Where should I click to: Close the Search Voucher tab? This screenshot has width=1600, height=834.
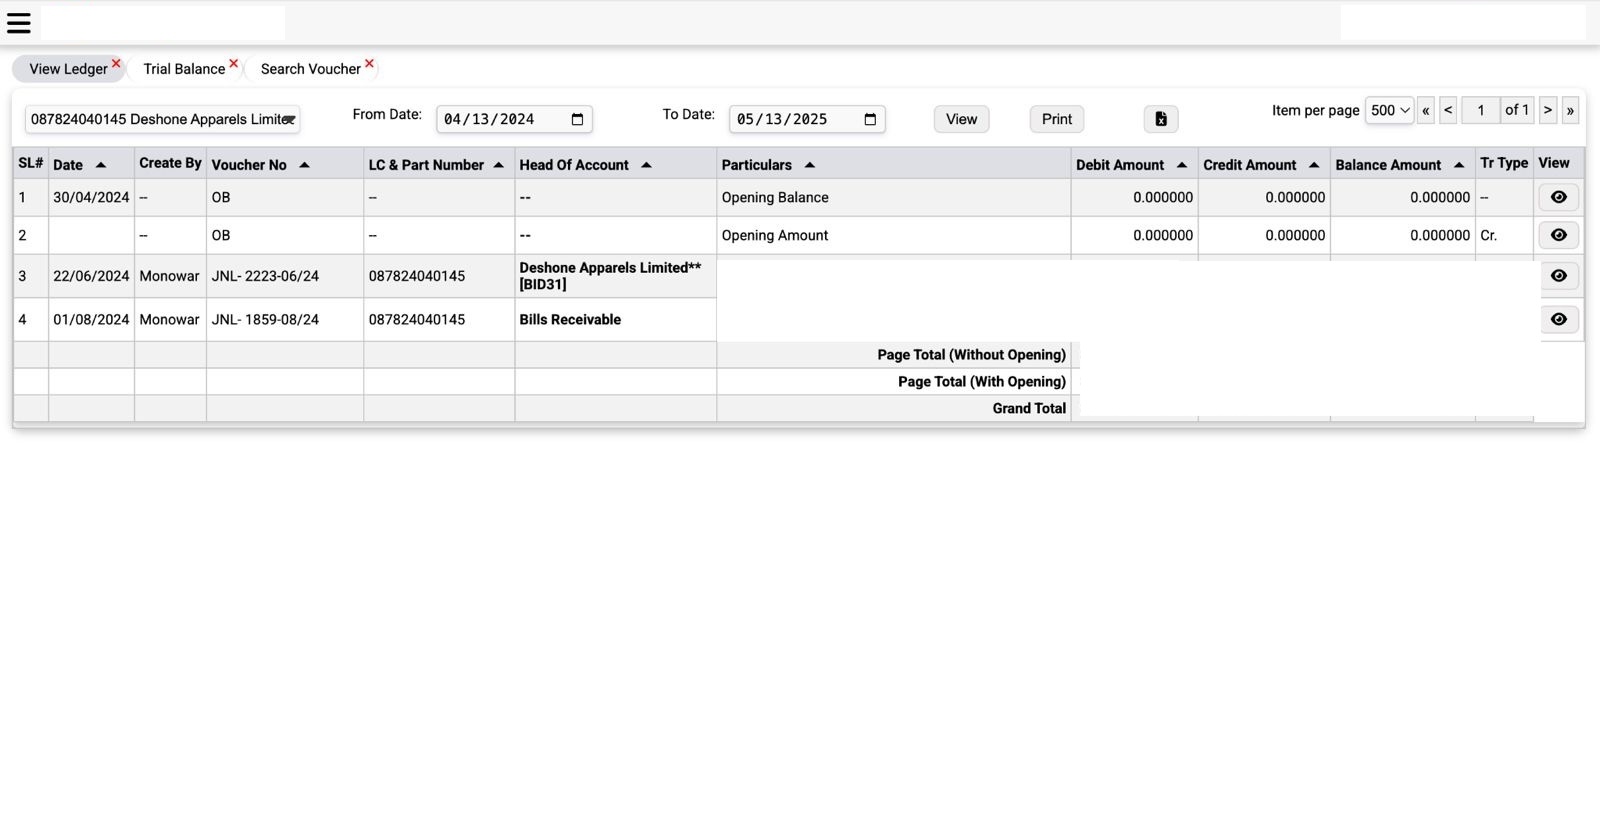[369, 63]
